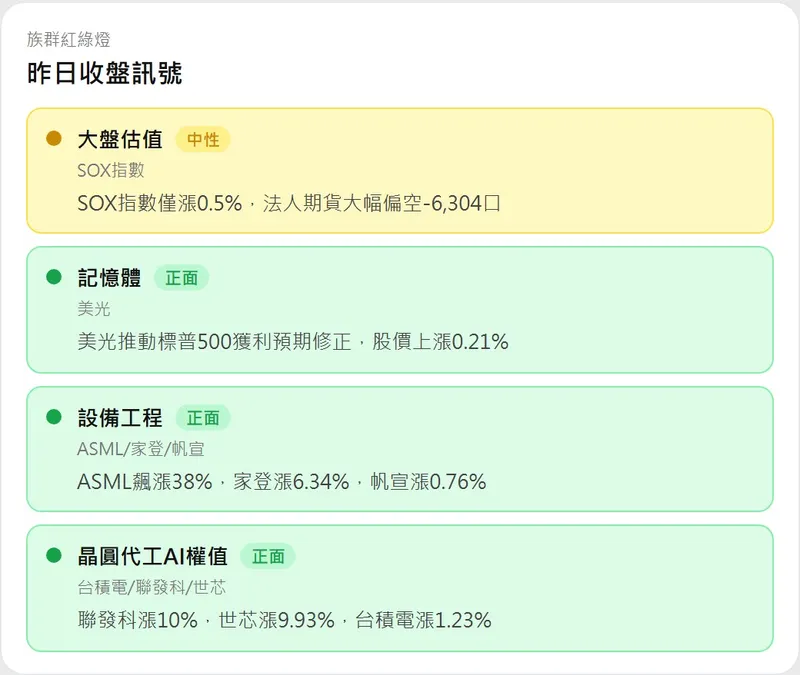Click the 正面 badge next to 晶圓代工AI權值

click(268, 556)
